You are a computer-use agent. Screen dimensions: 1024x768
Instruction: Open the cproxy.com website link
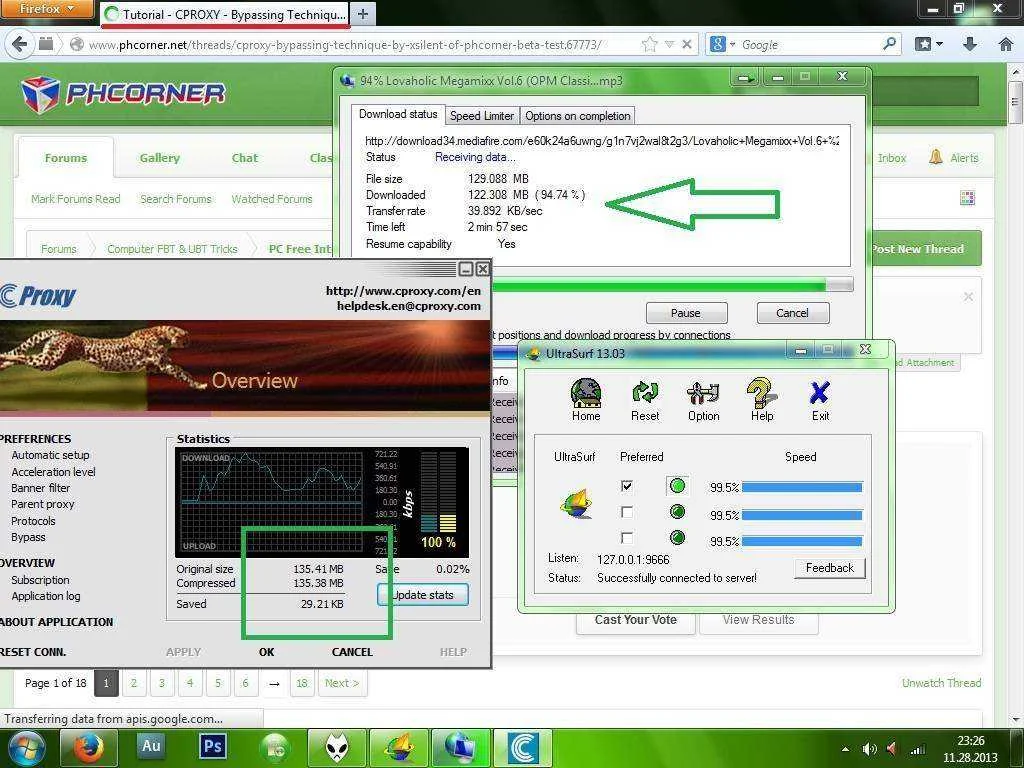403,291
